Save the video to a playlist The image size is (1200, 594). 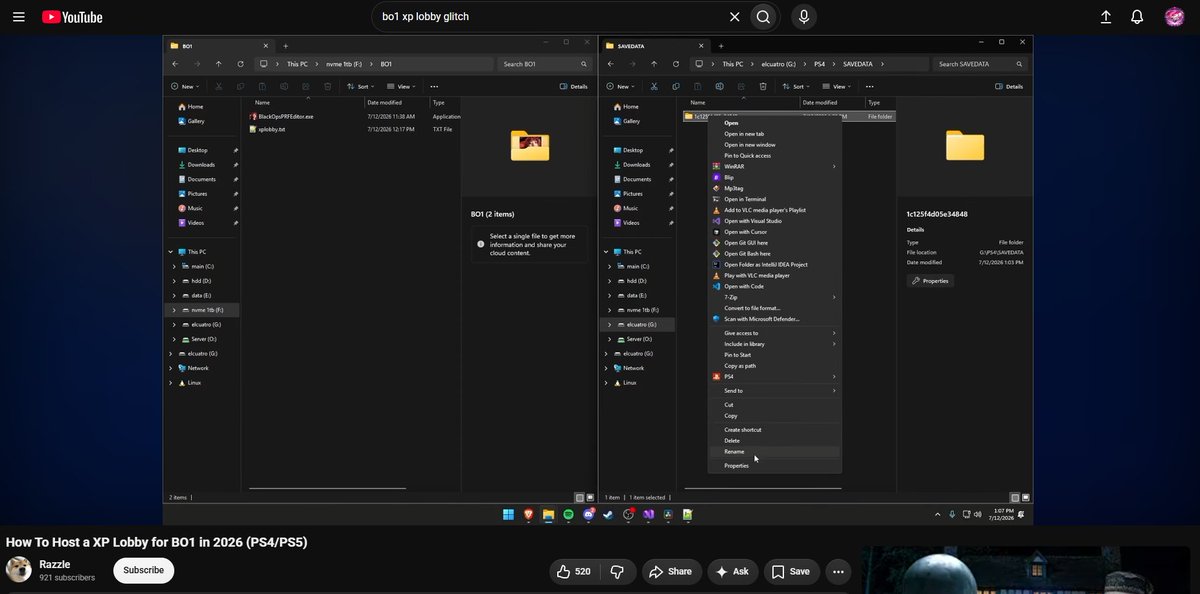[x=790, y=571]
